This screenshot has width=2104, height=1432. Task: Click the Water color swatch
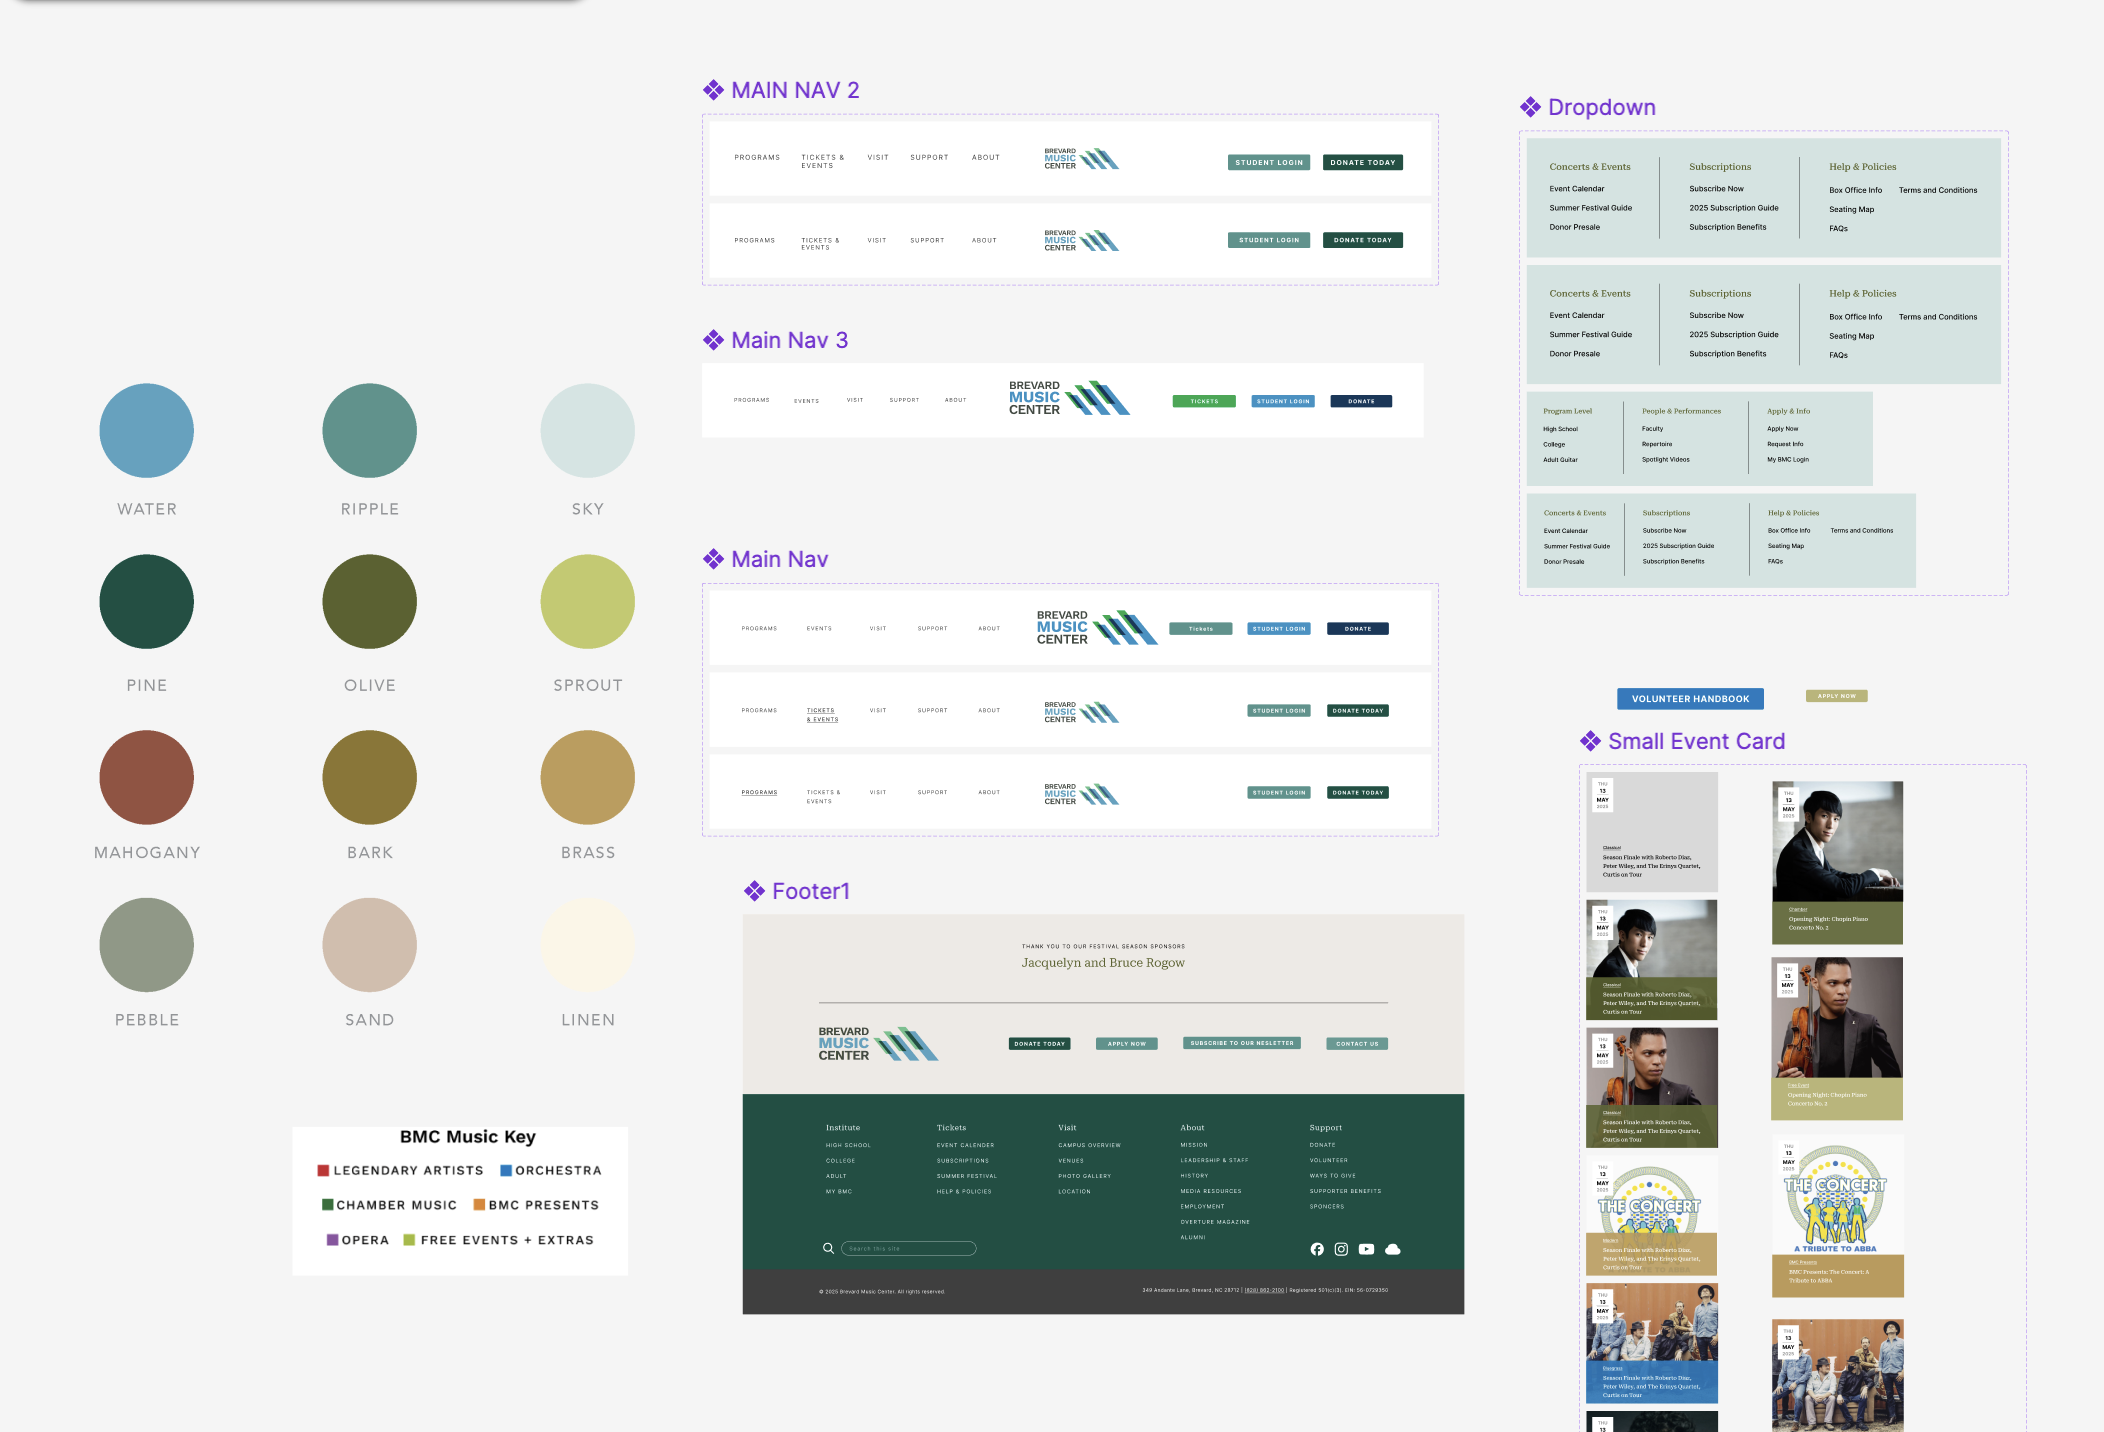147,430
